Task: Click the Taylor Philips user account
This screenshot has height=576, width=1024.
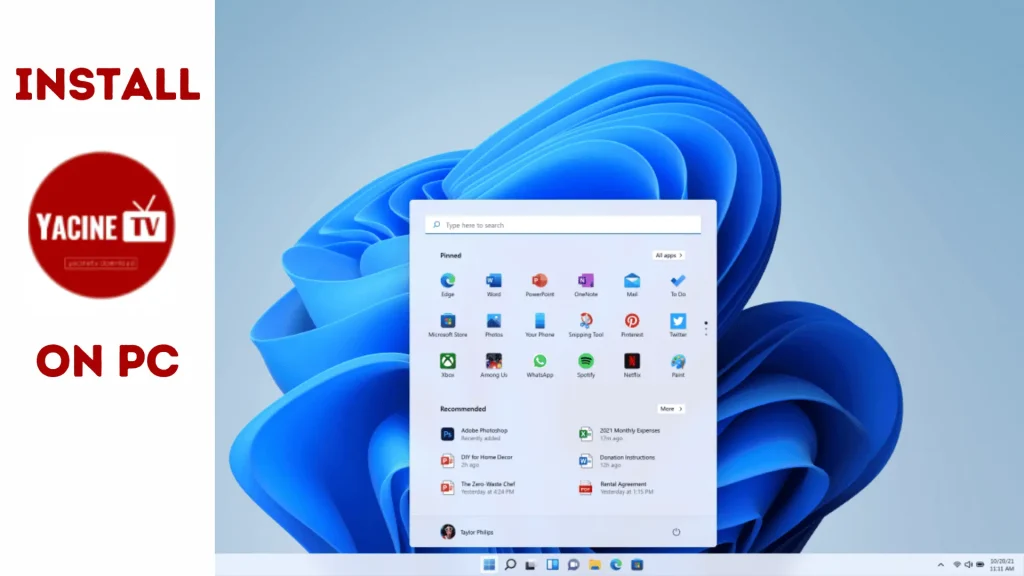Action: 467,532
